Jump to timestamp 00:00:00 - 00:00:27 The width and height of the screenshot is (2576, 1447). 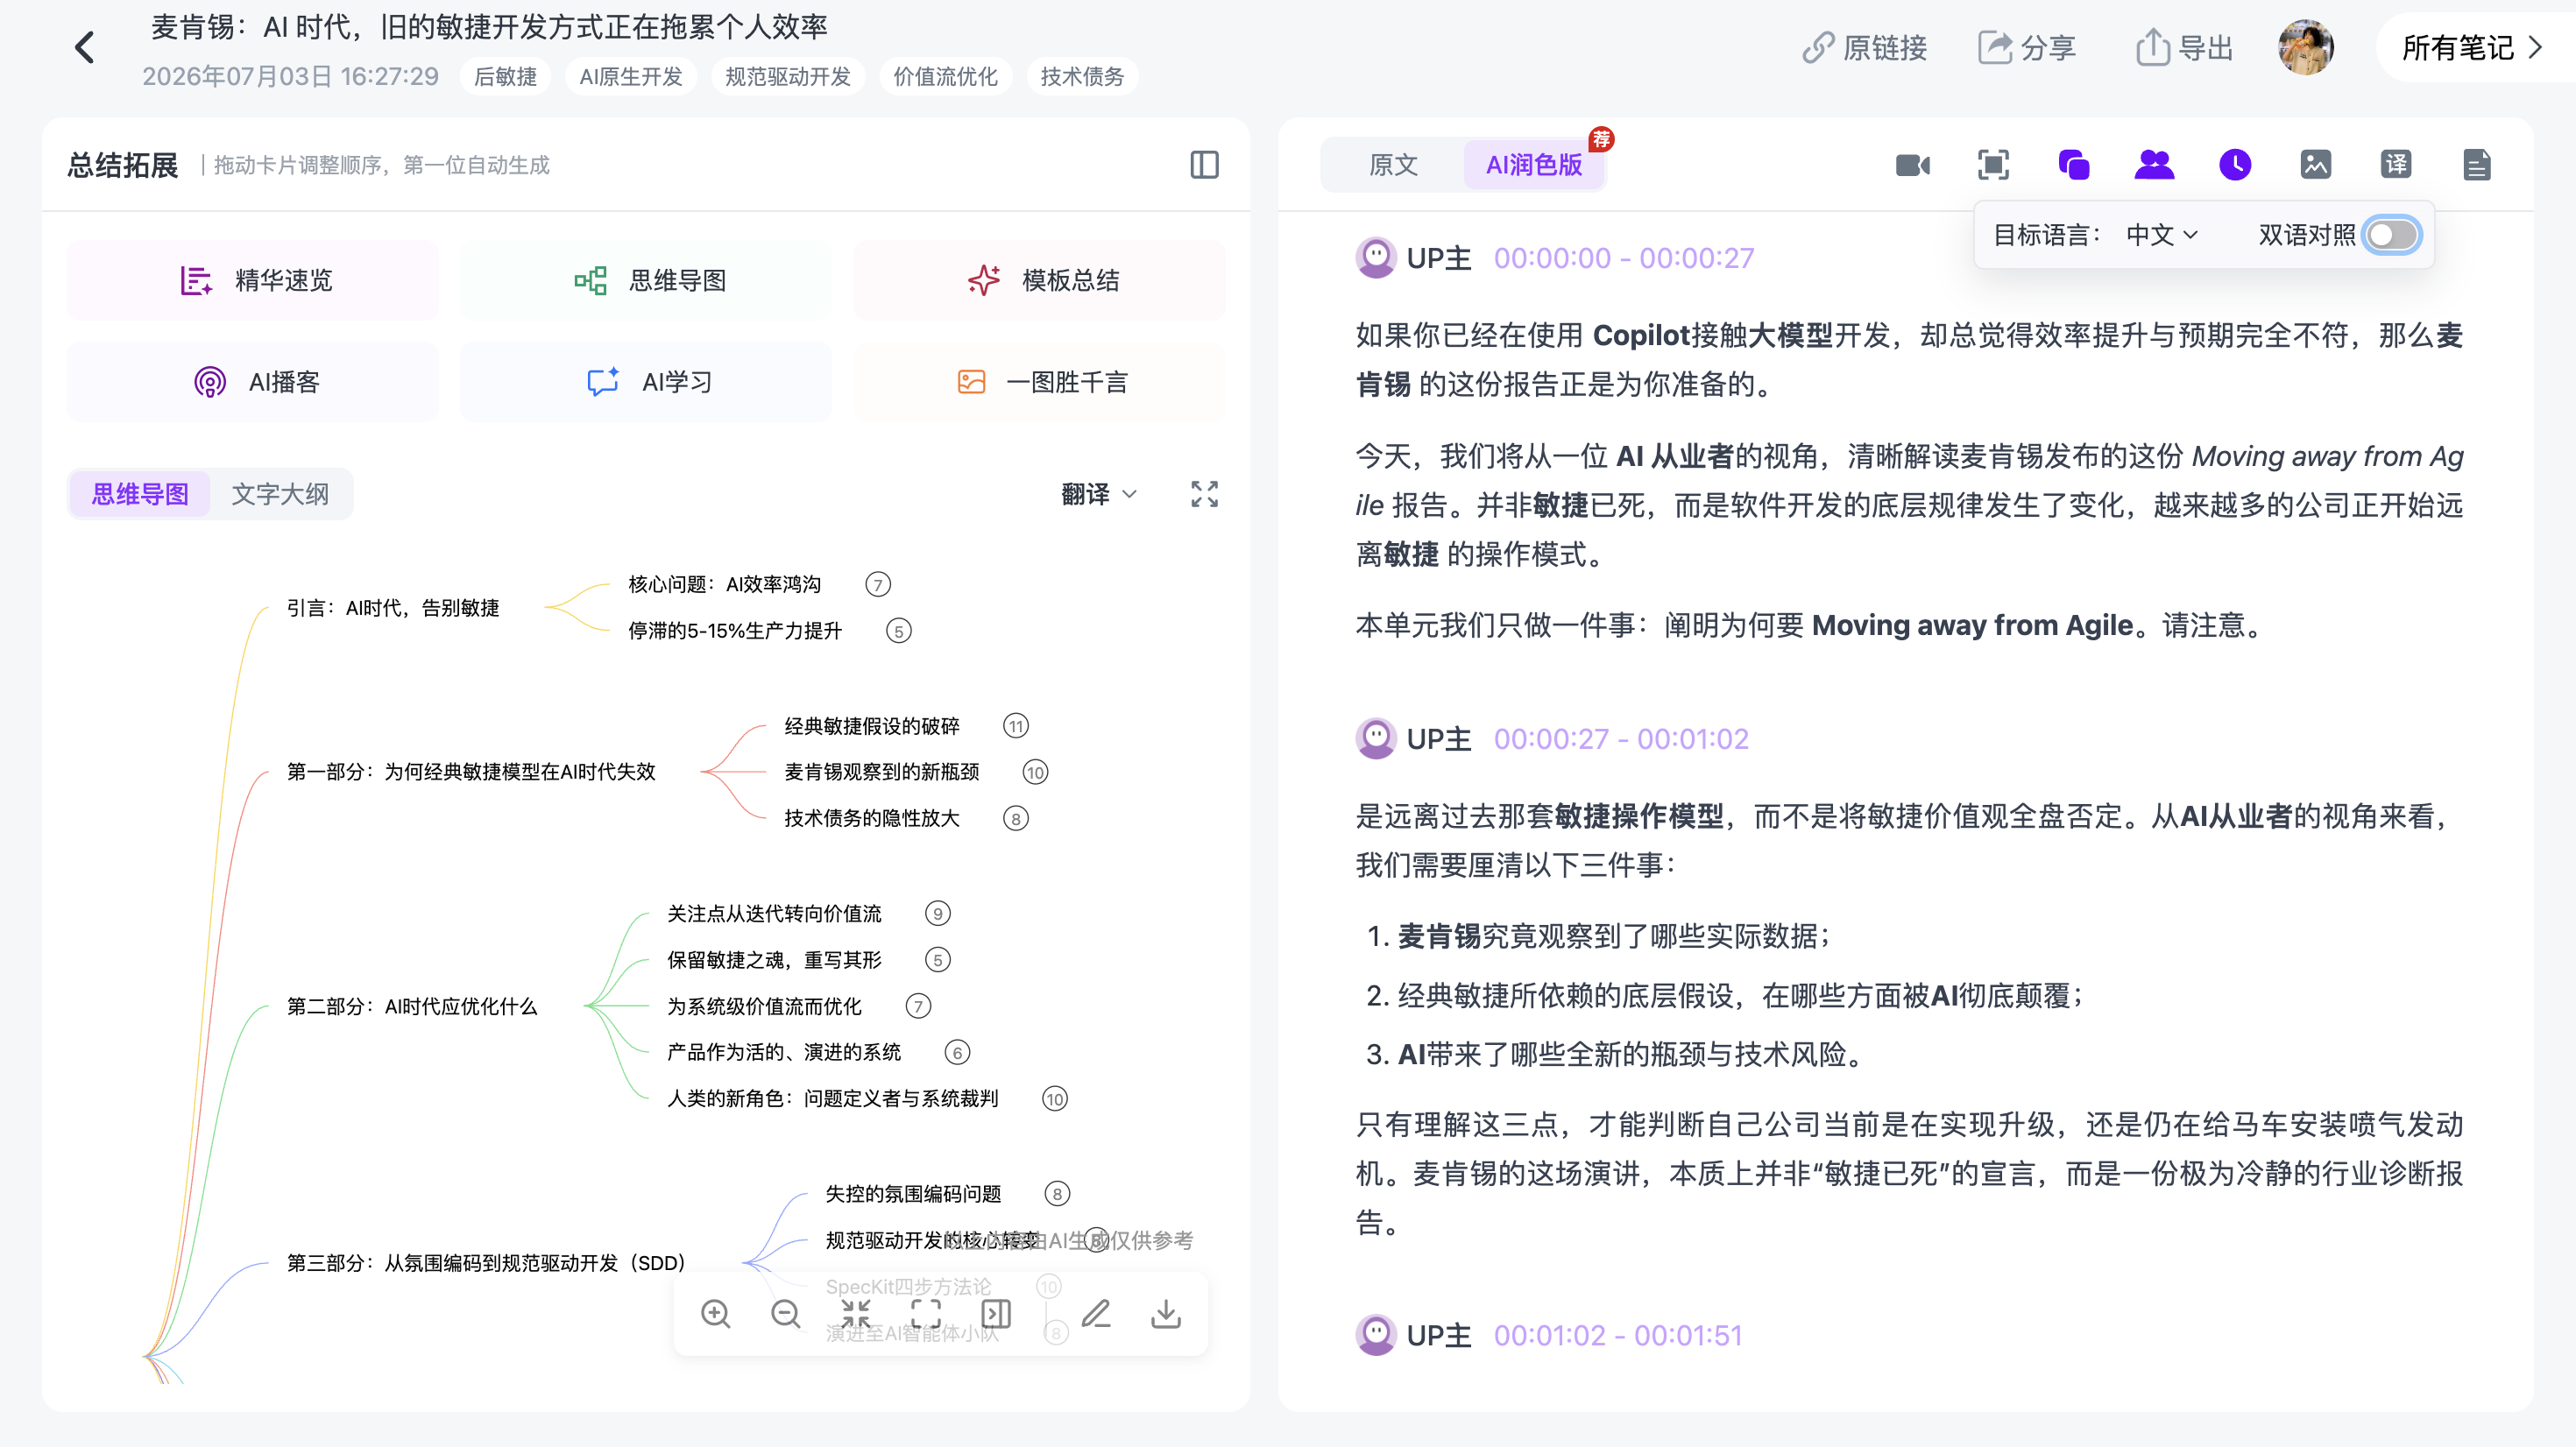pos(1624,258)
